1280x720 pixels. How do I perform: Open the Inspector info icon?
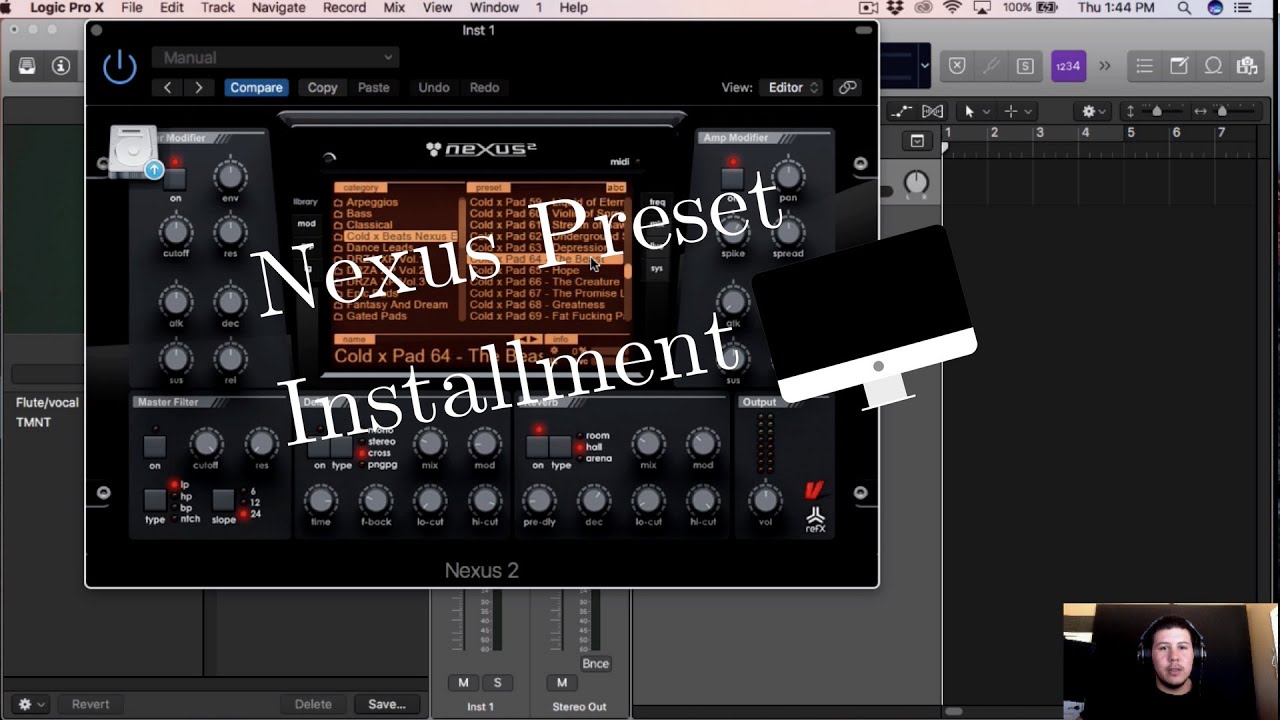click(x=61, y=66)
